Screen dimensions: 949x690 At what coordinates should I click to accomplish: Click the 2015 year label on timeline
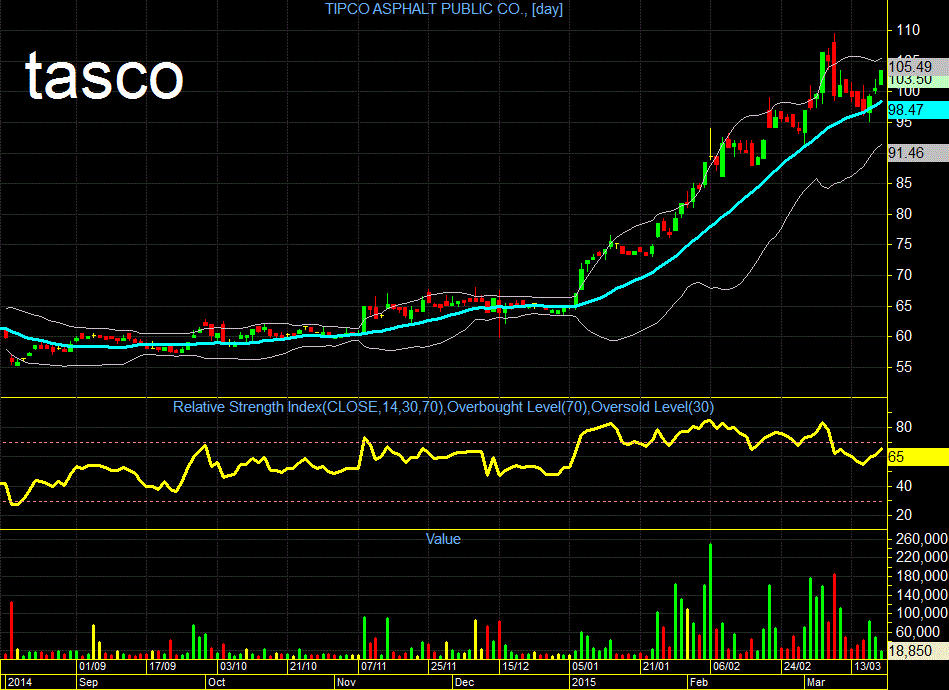pos(584,682)
